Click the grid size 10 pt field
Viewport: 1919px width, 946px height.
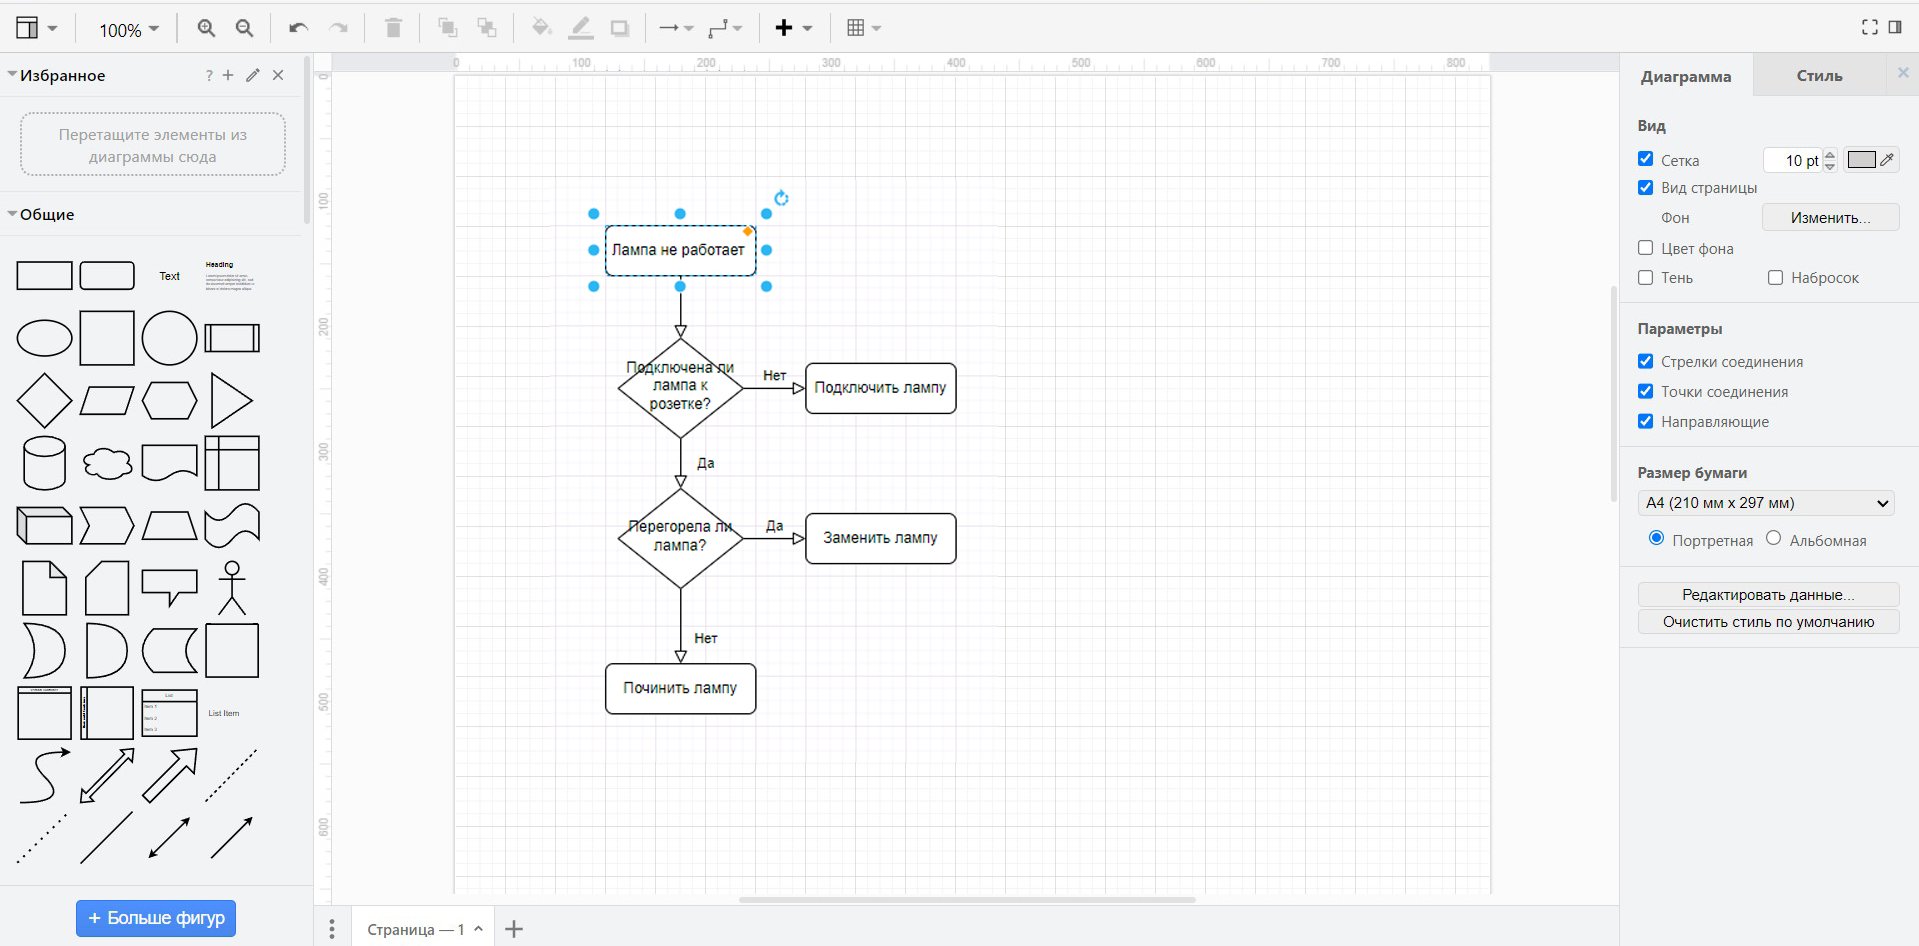tap(1794, 160)
